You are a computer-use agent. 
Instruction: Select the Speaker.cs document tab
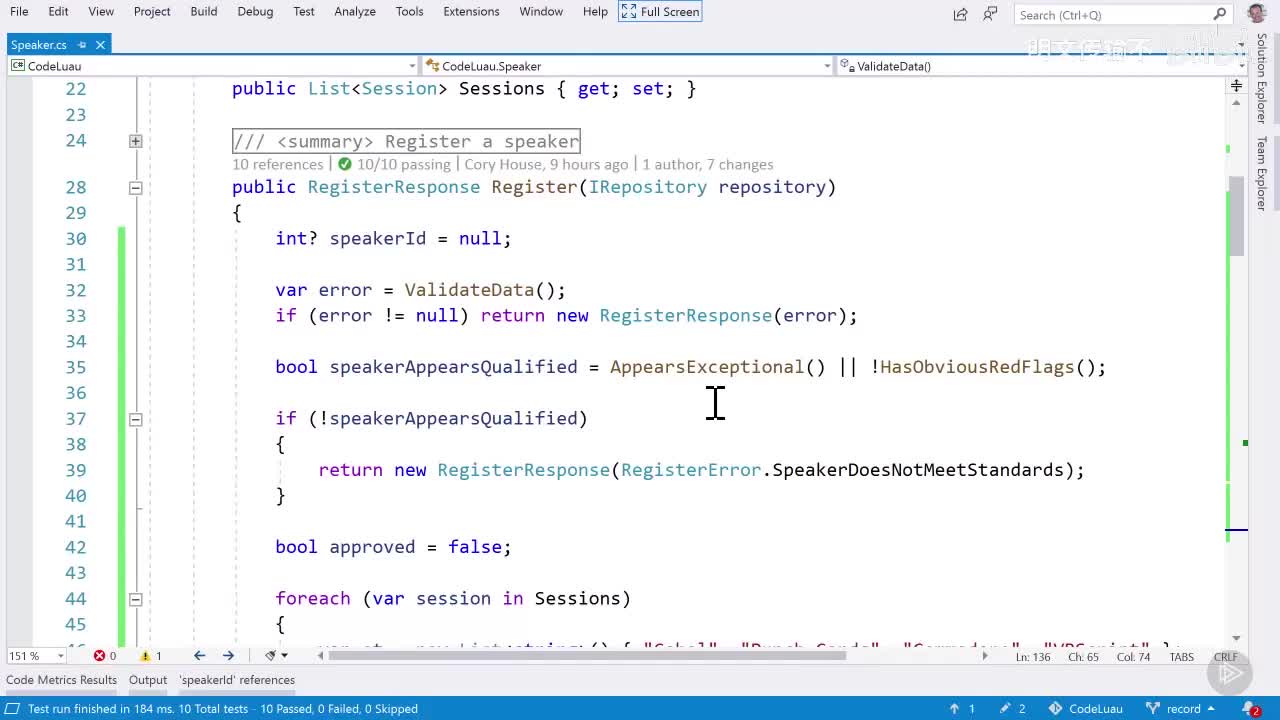click(x=38, y=44)
